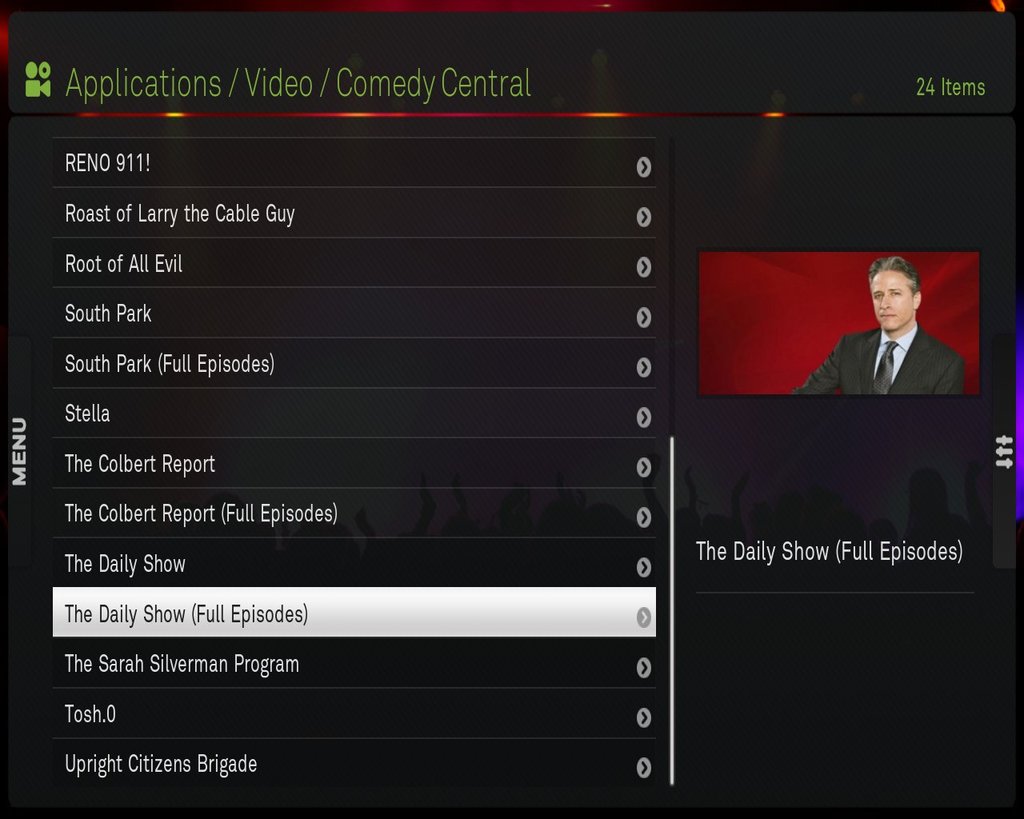
Task: Select RENO 911! from the list
Action: coord(354,163)
